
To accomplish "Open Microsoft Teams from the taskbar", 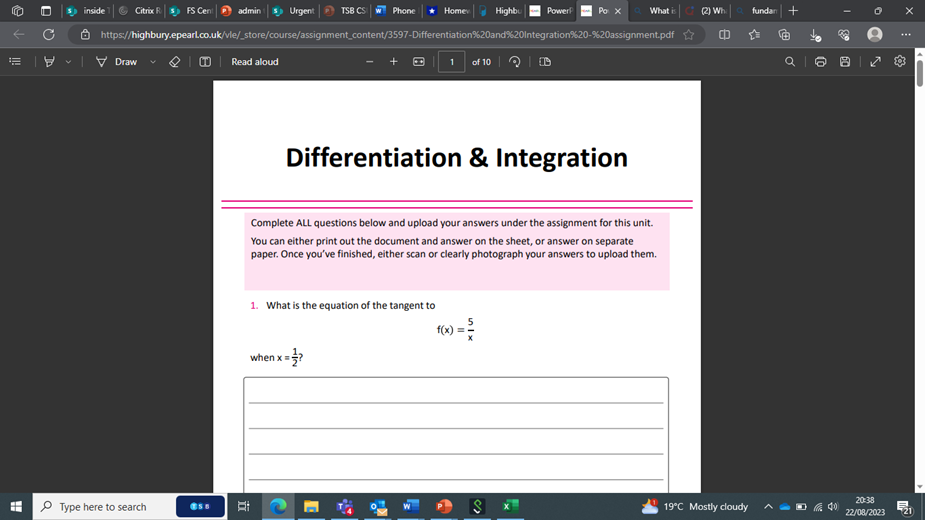I will 345,506.
